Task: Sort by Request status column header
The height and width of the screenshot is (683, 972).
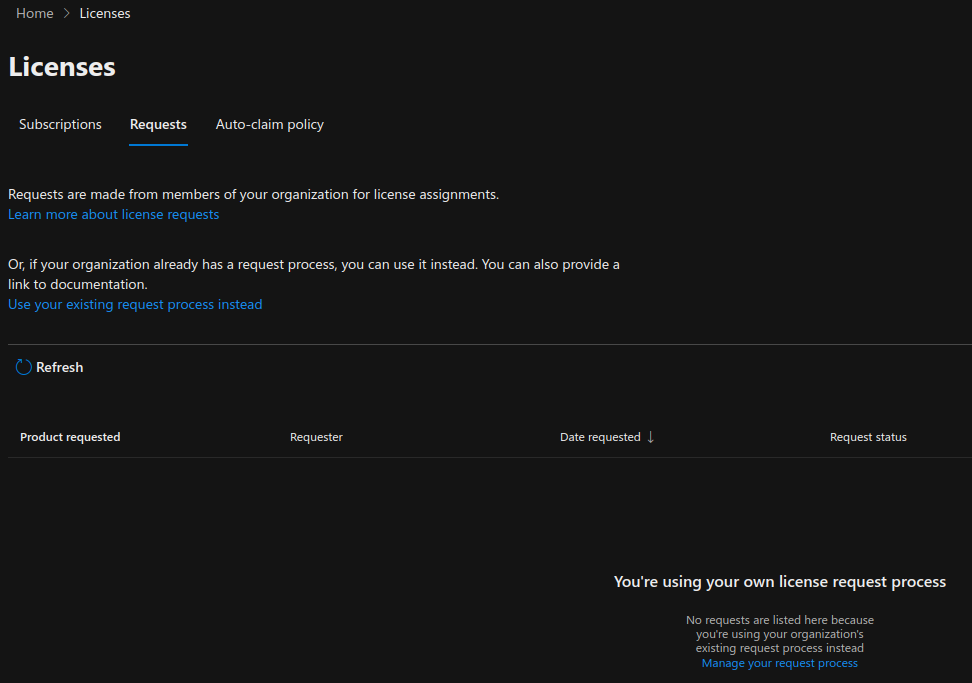Action: click(868, 437)
